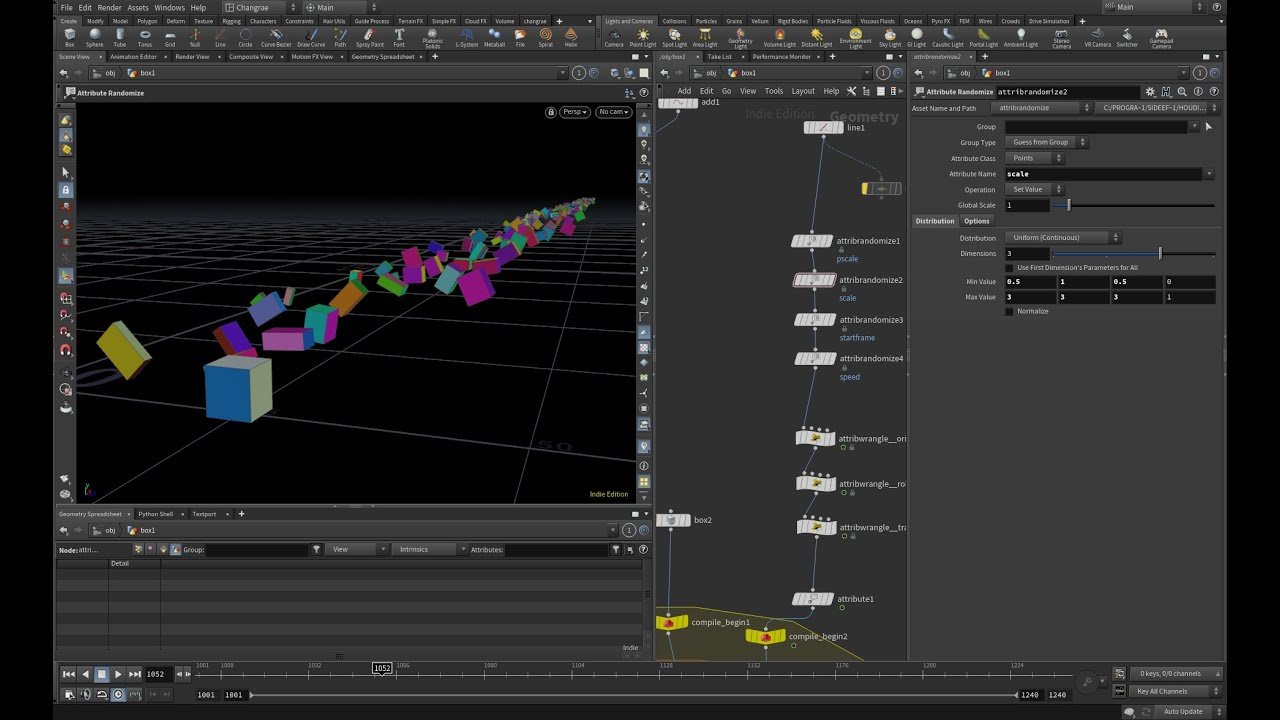Image resolution: width=1280 pixels, height=720 pixels.
Task: Toggle real time playback clock button
Action: (118, 694)
